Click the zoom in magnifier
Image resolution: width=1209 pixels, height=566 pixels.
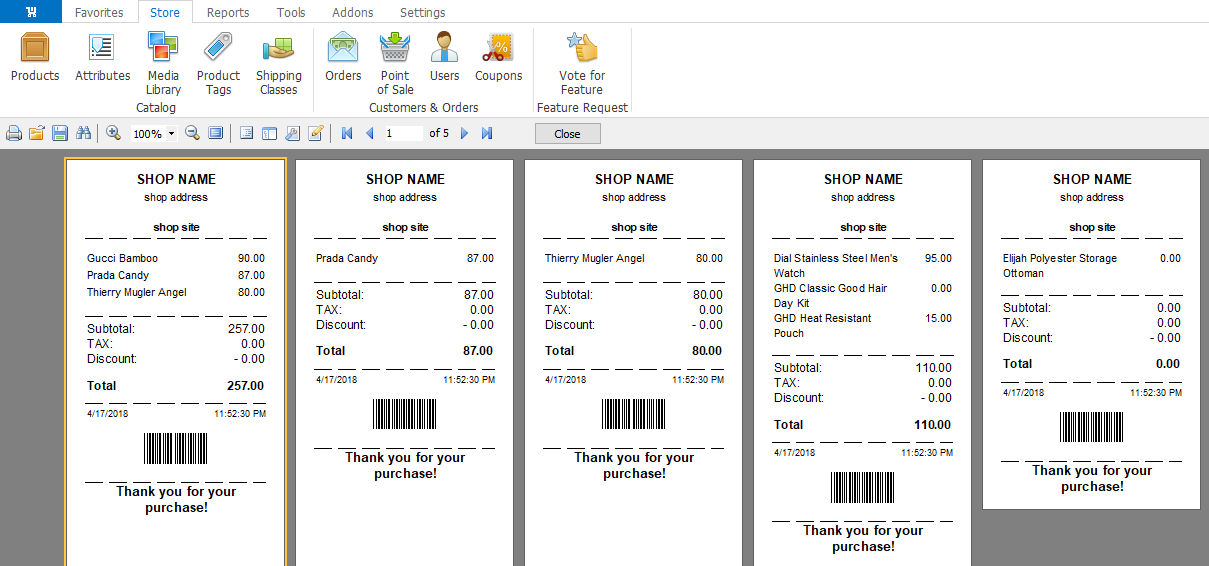tap(113, 133)
